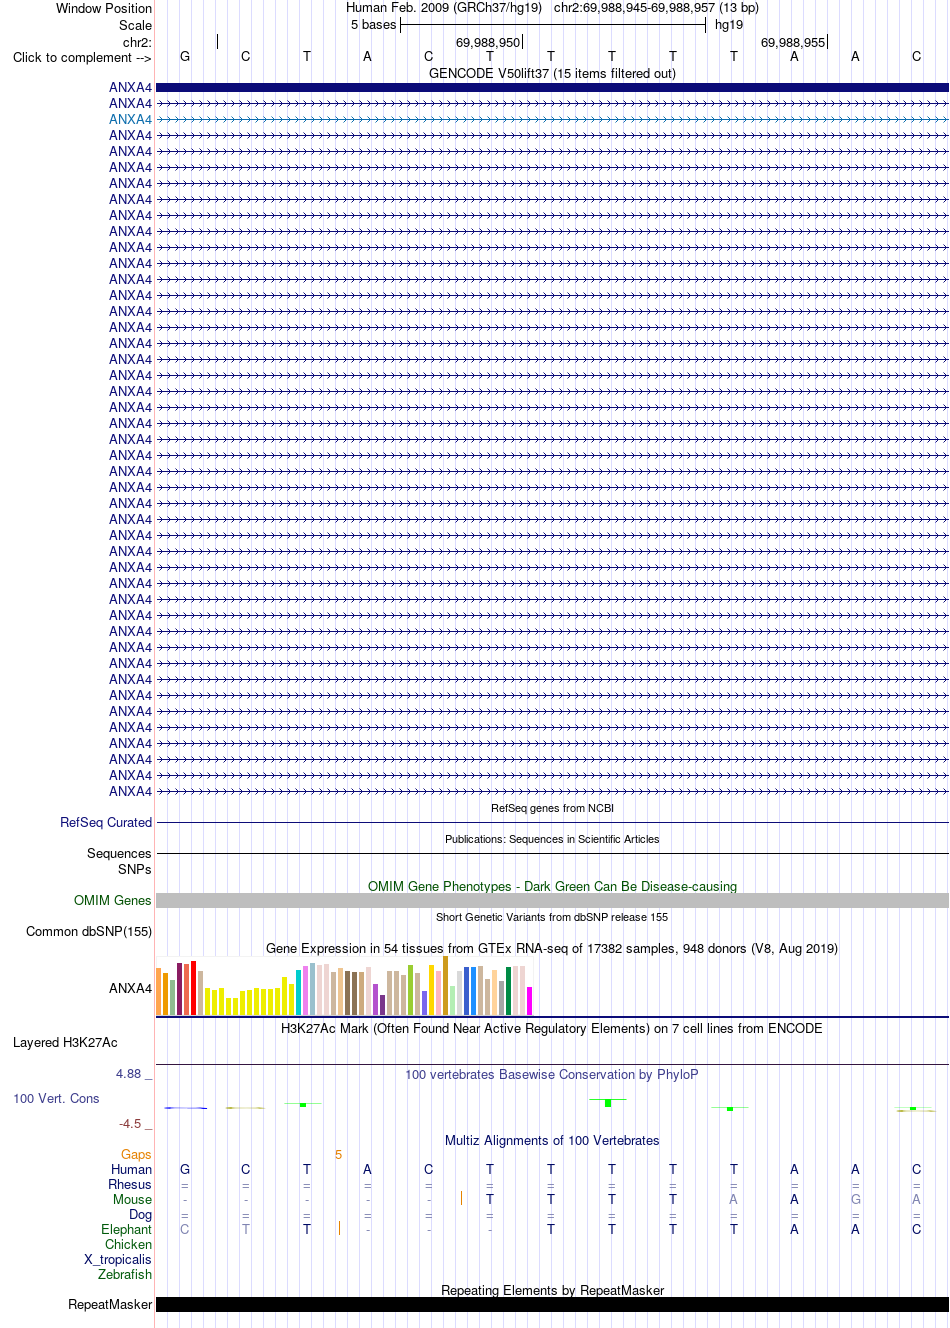Click the orange Gaps label

136,1154
